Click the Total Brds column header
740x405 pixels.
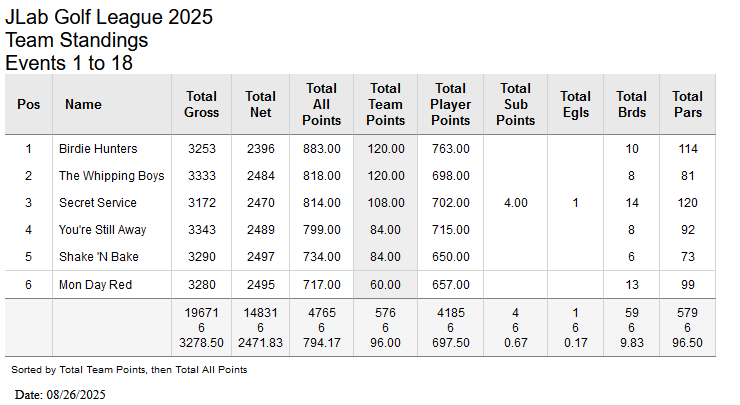[631, 104]
